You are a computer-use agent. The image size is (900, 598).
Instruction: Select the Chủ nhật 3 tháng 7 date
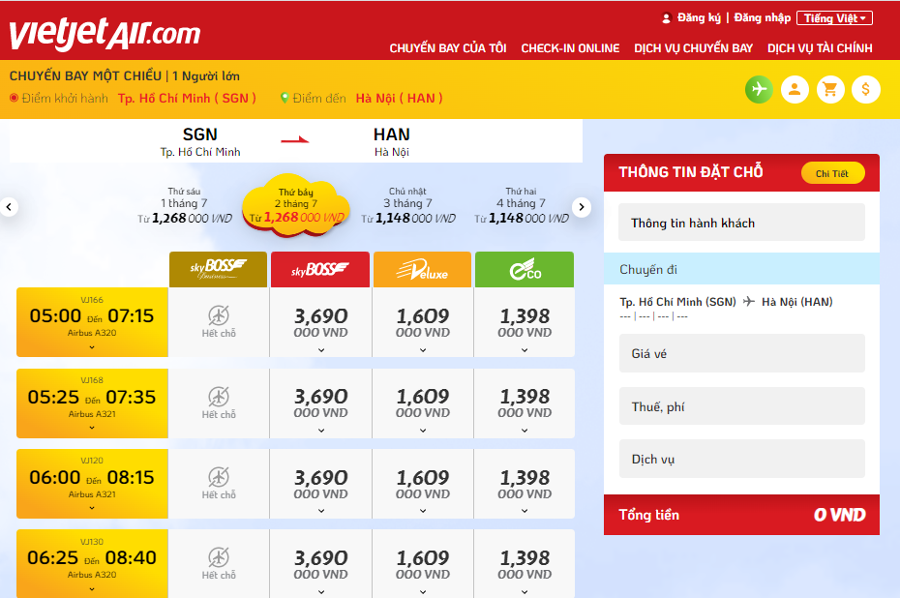(408, 205)
